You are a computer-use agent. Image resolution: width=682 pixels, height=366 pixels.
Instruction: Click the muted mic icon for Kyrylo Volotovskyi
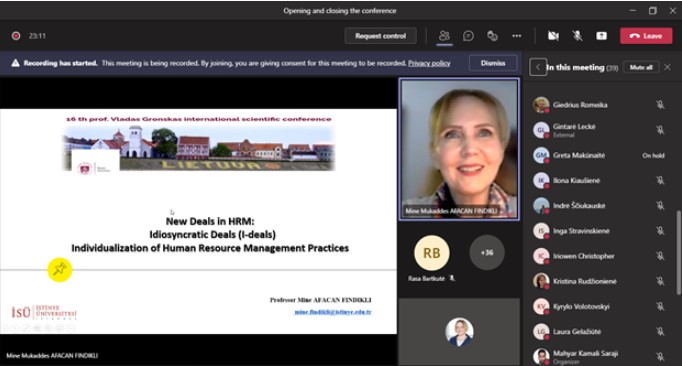click(x=660, y=306)
